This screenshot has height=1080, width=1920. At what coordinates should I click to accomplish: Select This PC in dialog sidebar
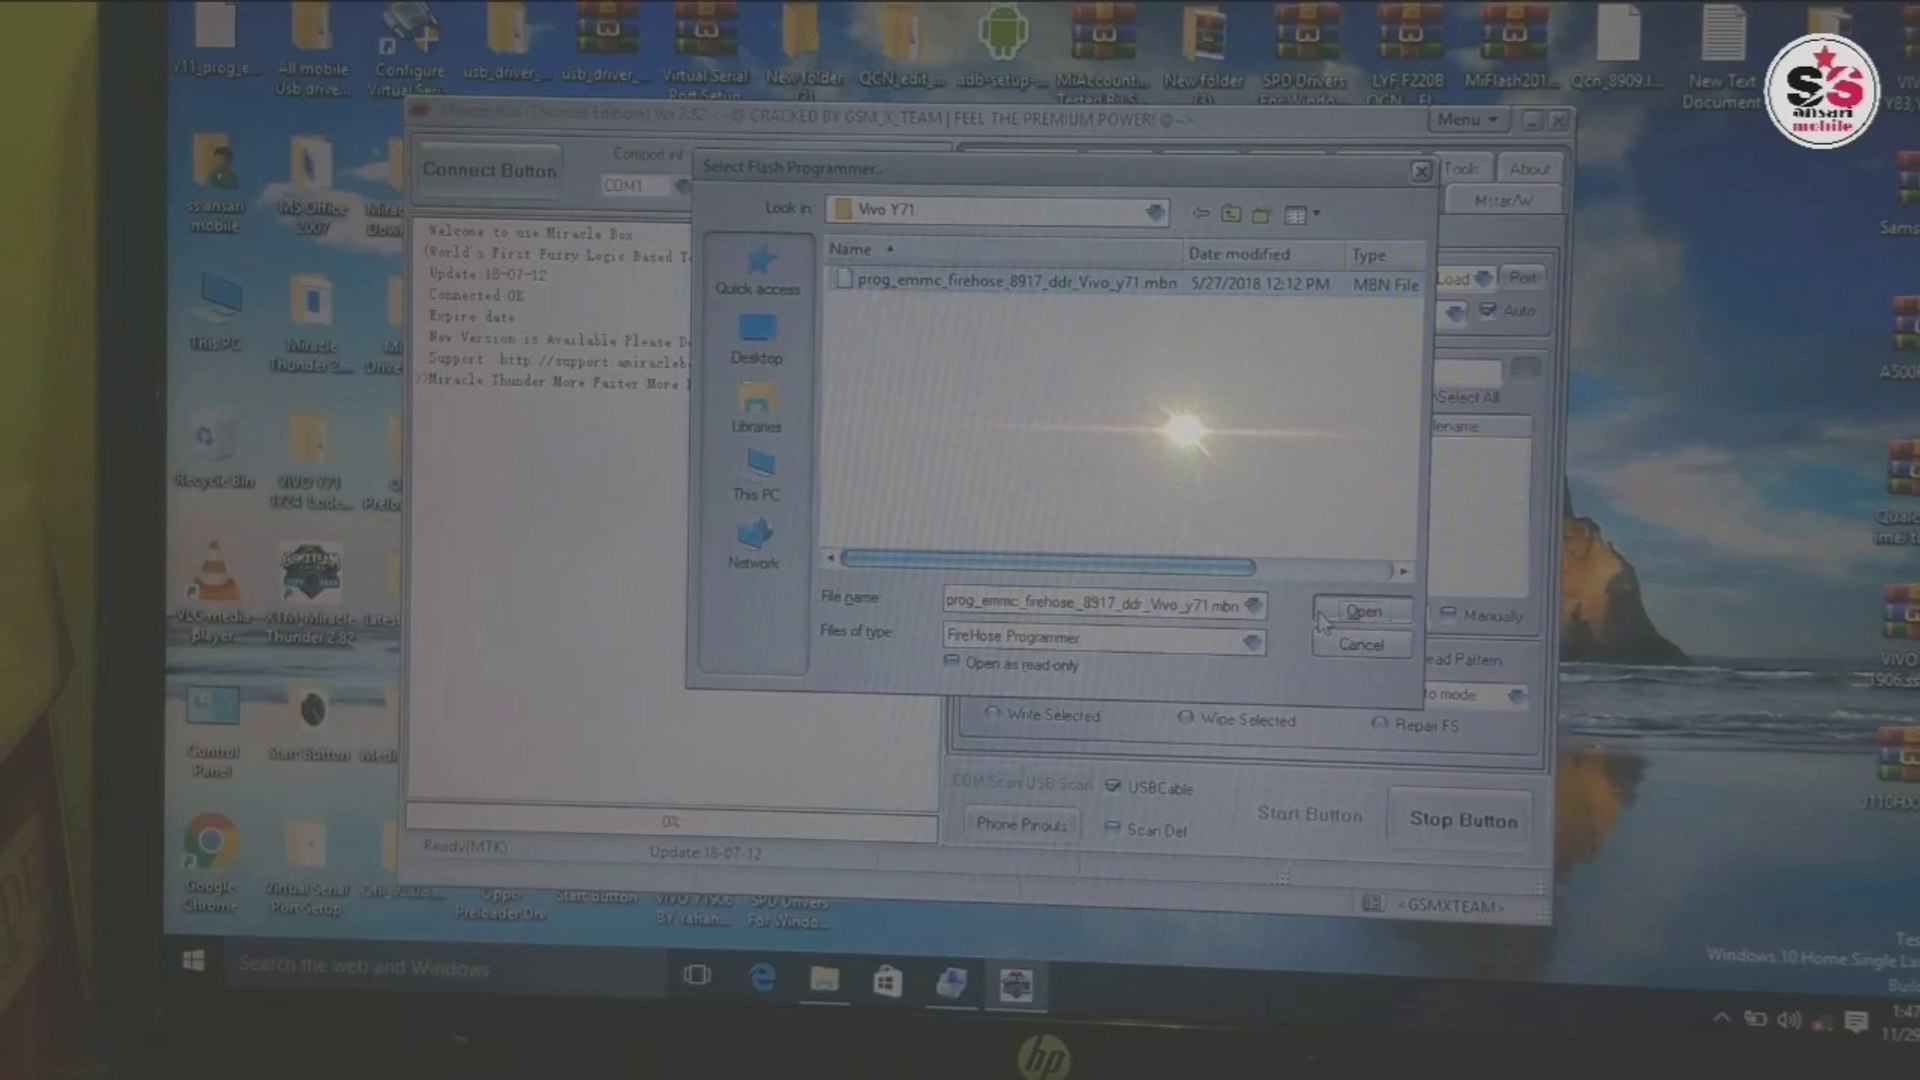(756, 476)
